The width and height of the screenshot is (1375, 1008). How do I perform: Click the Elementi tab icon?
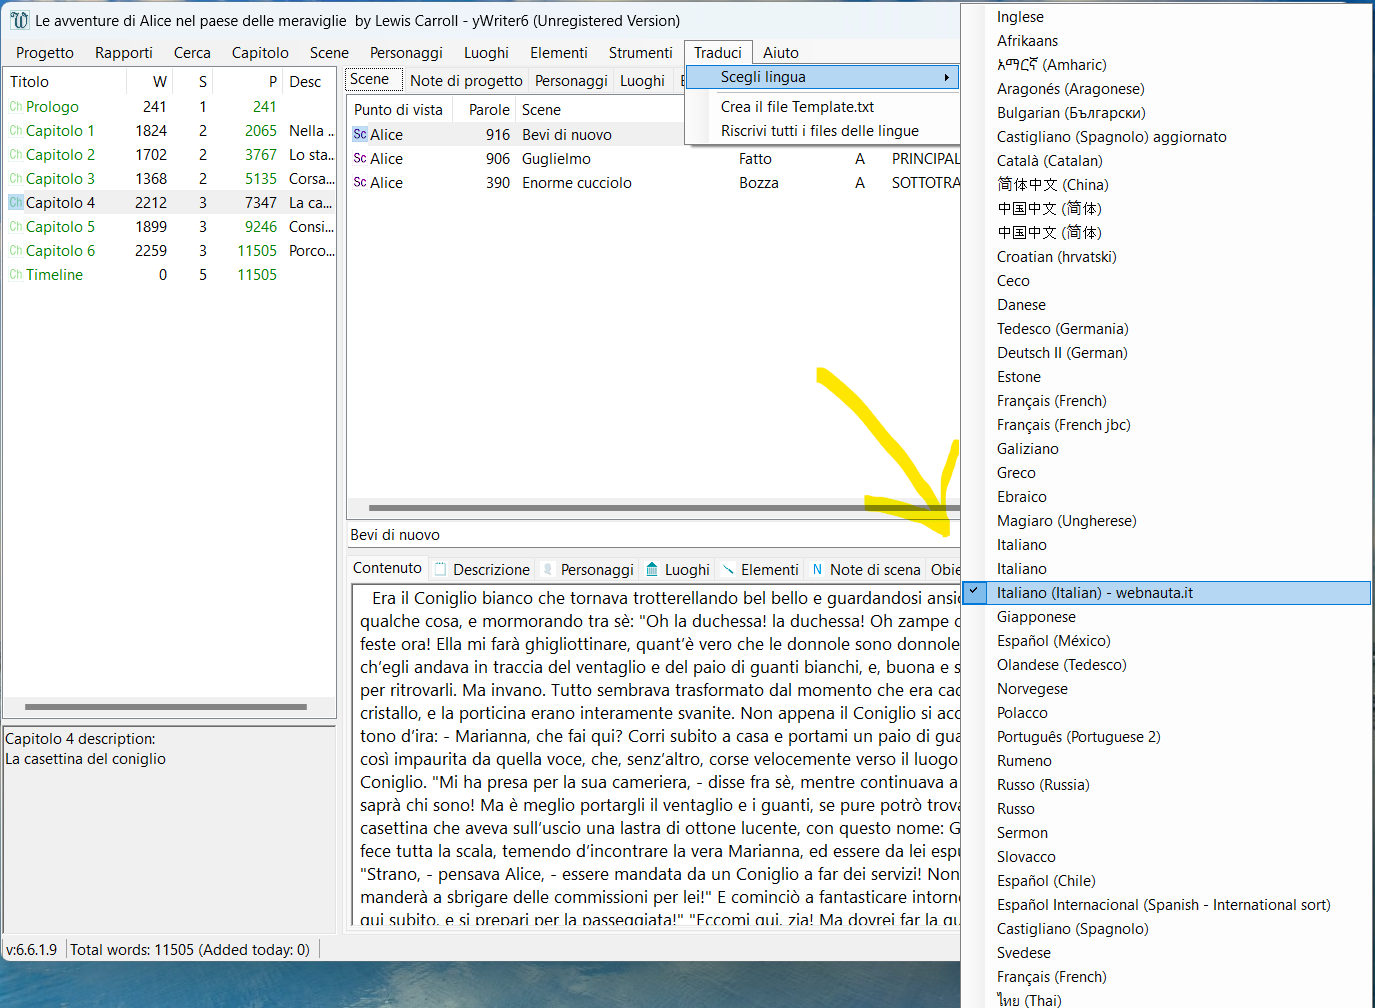(728, 569)
